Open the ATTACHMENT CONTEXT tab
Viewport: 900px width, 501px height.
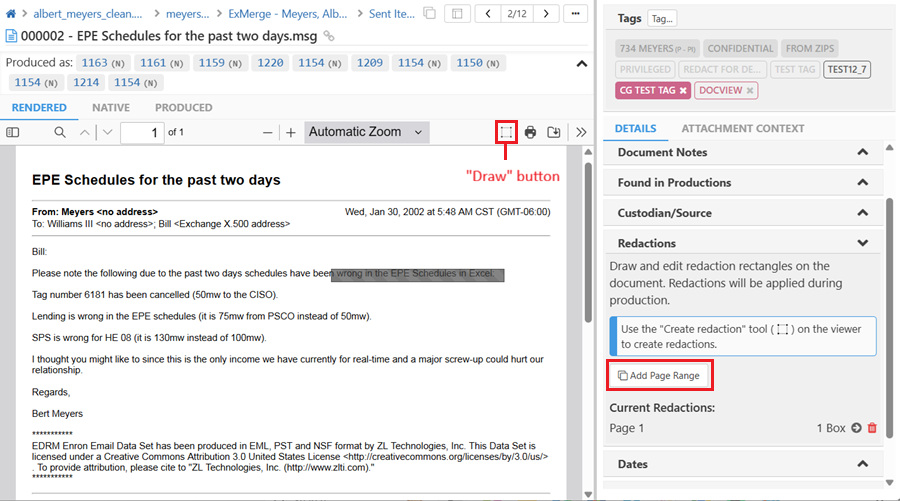743,129
